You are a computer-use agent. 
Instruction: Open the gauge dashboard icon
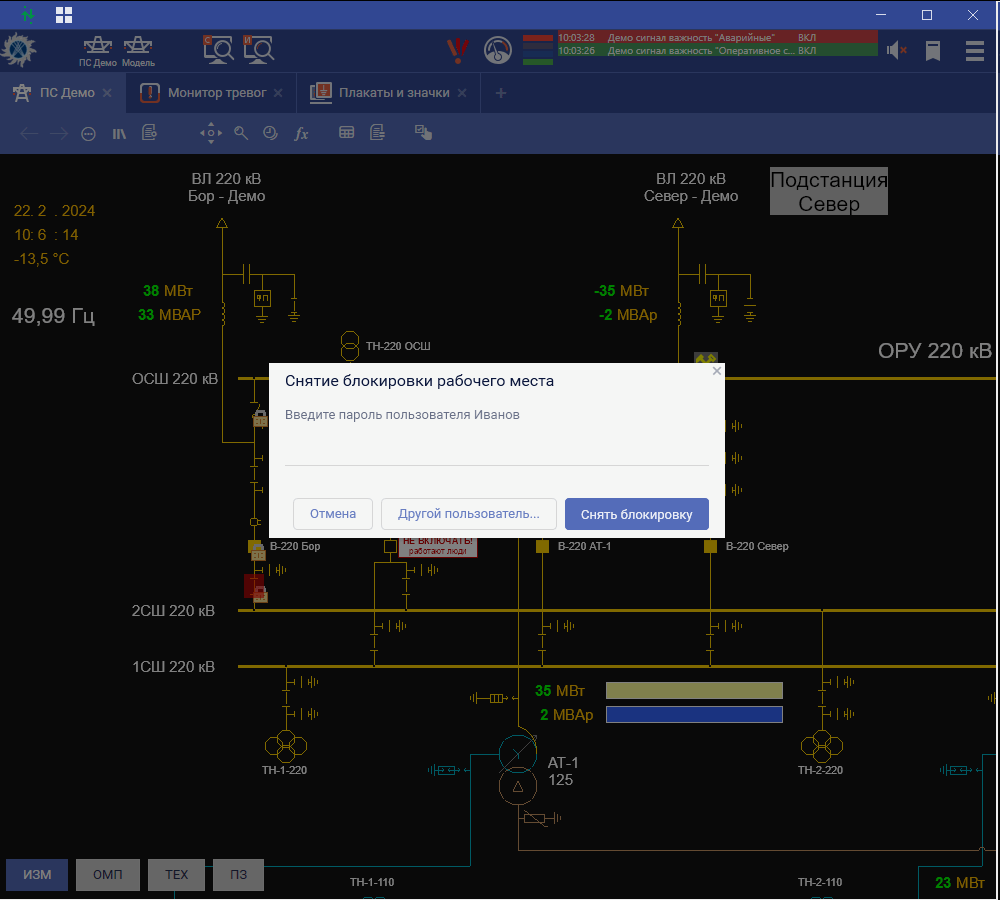coord(497,50)
